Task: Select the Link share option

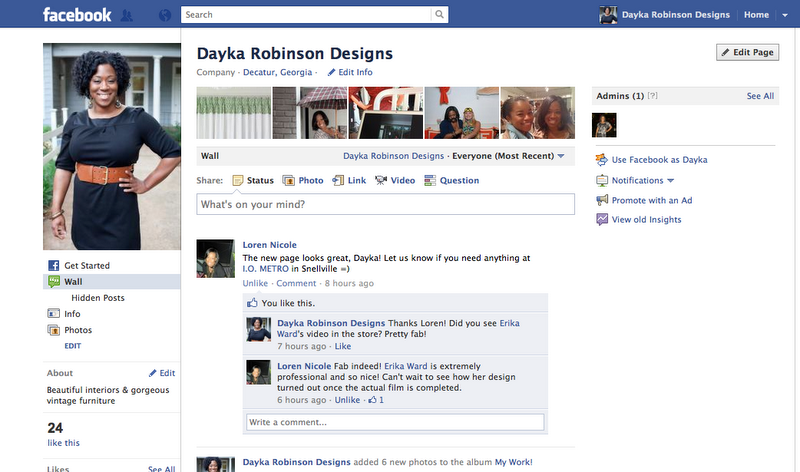Action: 349,181
